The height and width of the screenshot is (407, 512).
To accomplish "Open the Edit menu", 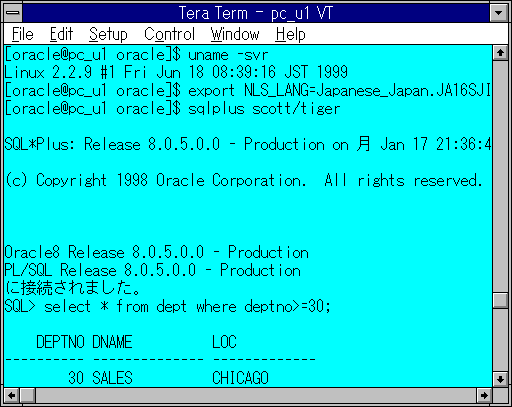I will 61,34.
